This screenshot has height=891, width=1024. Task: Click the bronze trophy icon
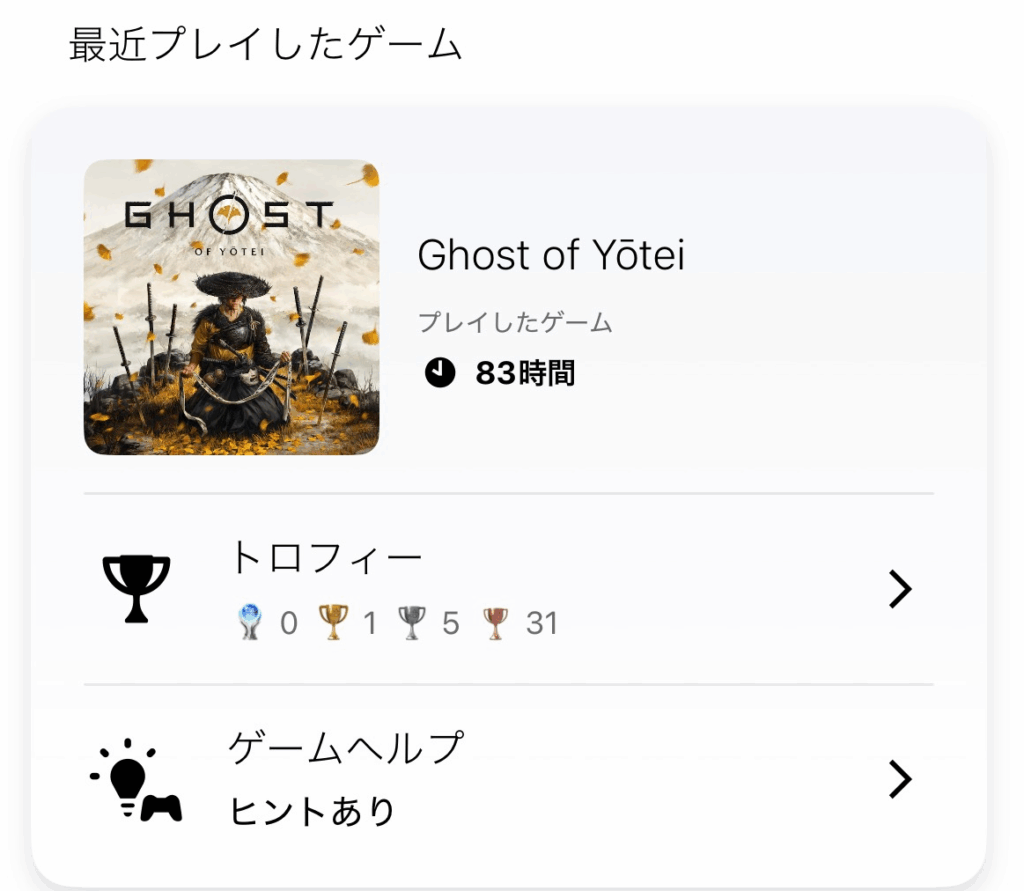(494, 623)
